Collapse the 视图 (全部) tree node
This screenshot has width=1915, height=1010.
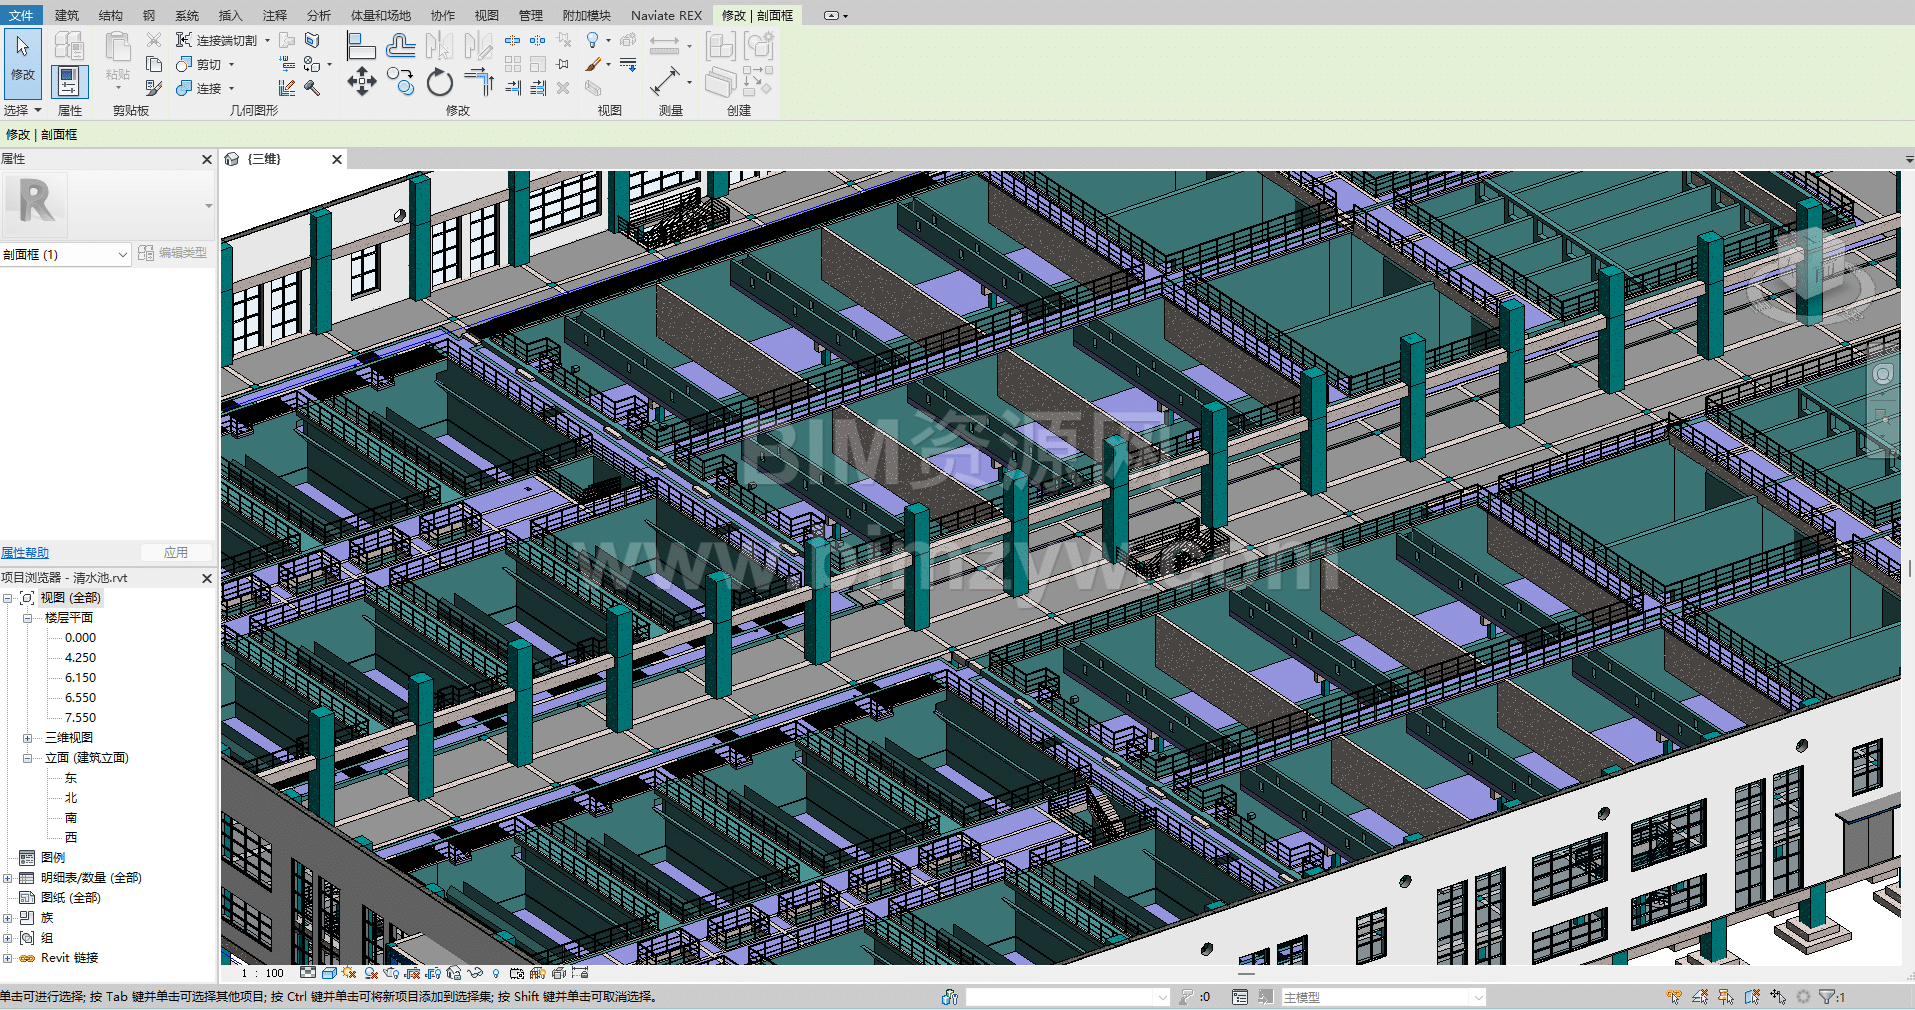point(8,598)
